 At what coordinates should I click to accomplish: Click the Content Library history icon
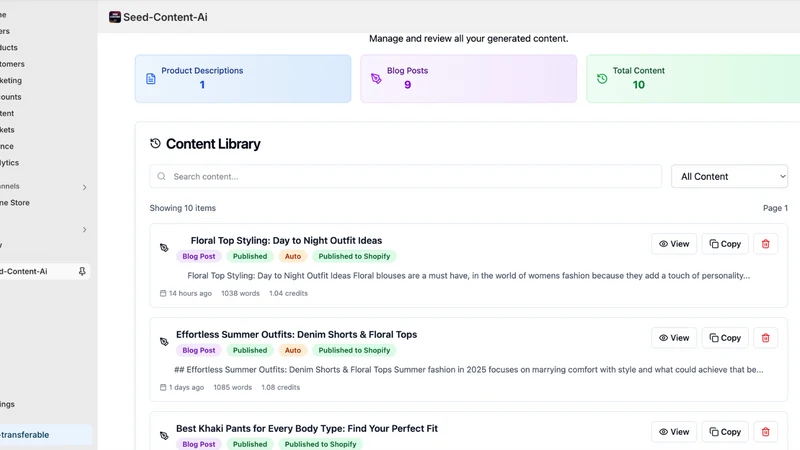pos(155,143)
